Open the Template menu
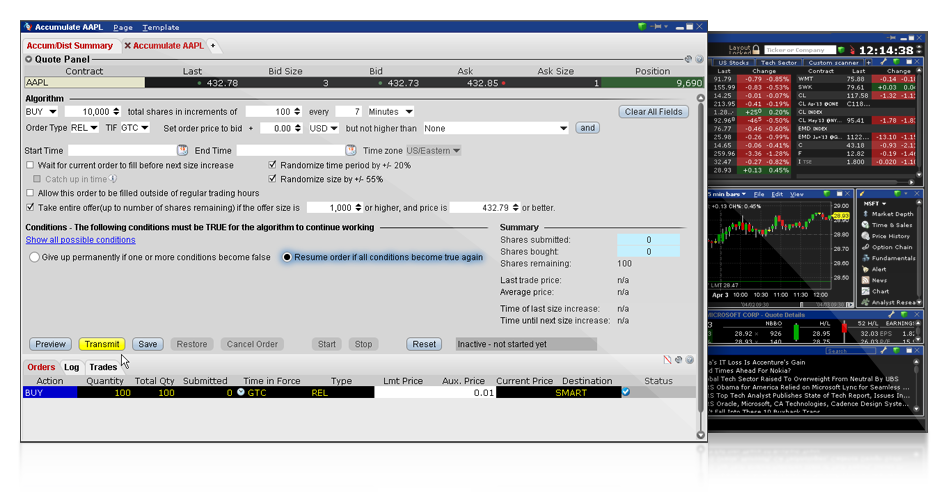Image resolution: width=948 pixels, height=500 pixels. [x=160, y=27]
